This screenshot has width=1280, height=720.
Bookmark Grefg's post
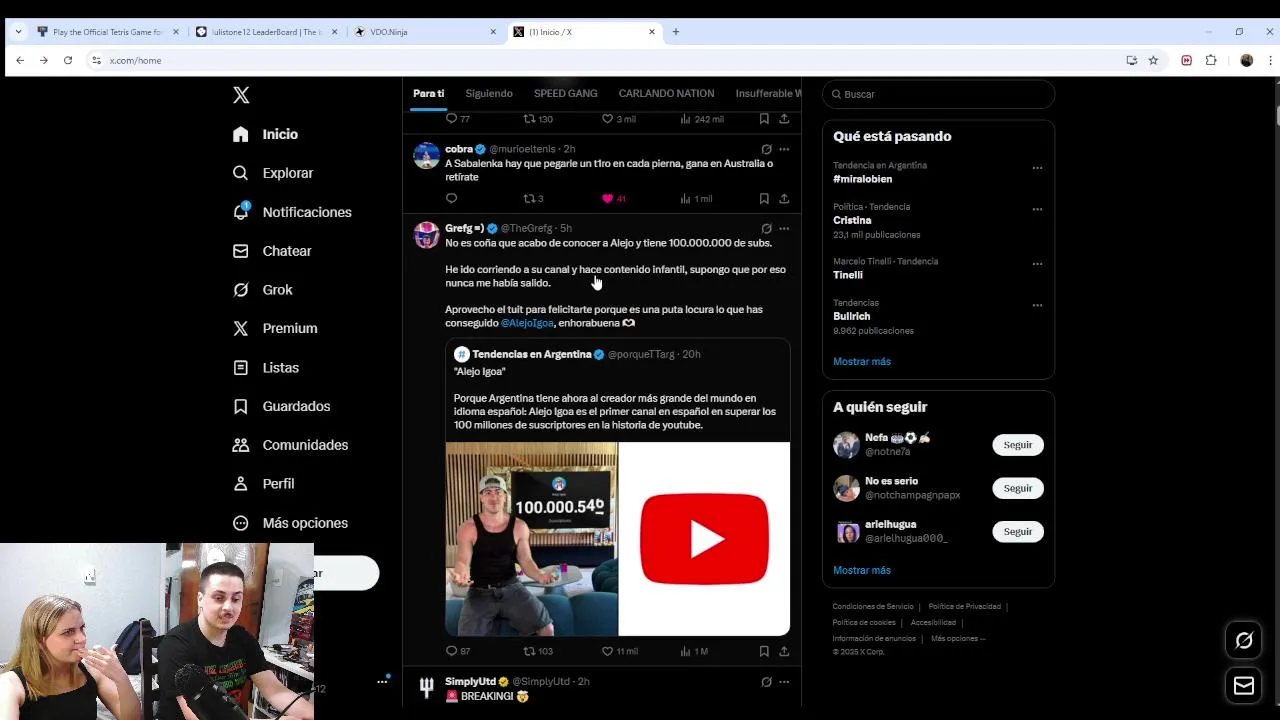[x=764, y=651]
